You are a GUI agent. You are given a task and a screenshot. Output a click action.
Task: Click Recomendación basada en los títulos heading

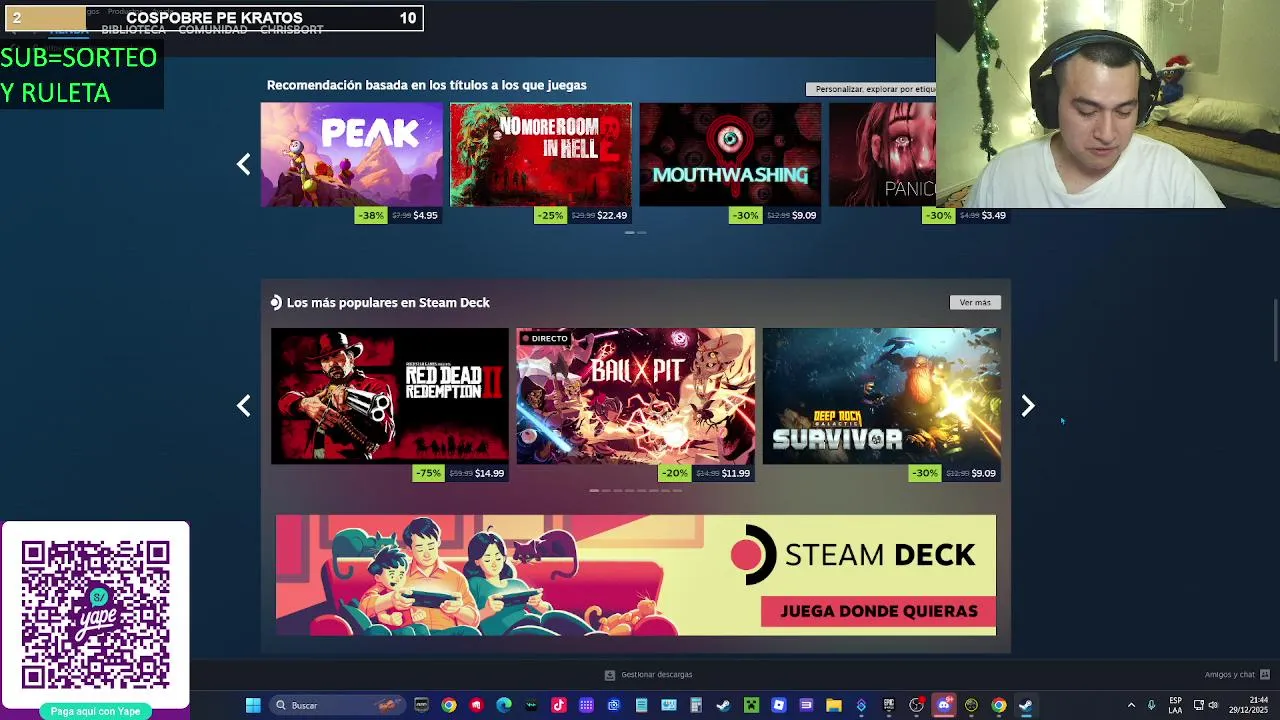click(x=426, y=85)
